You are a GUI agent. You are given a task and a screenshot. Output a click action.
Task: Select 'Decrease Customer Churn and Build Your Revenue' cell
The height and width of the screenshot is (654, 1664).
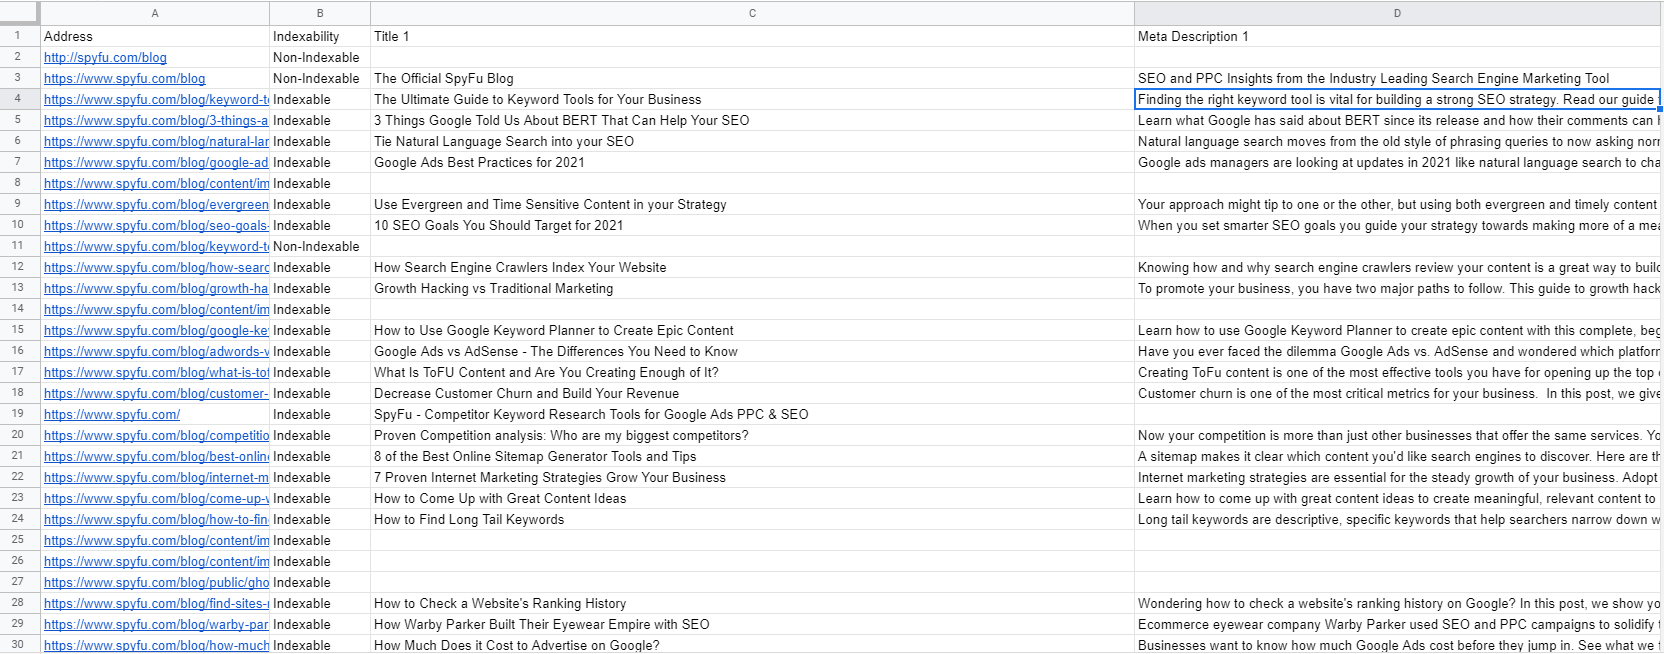(752, 393)
